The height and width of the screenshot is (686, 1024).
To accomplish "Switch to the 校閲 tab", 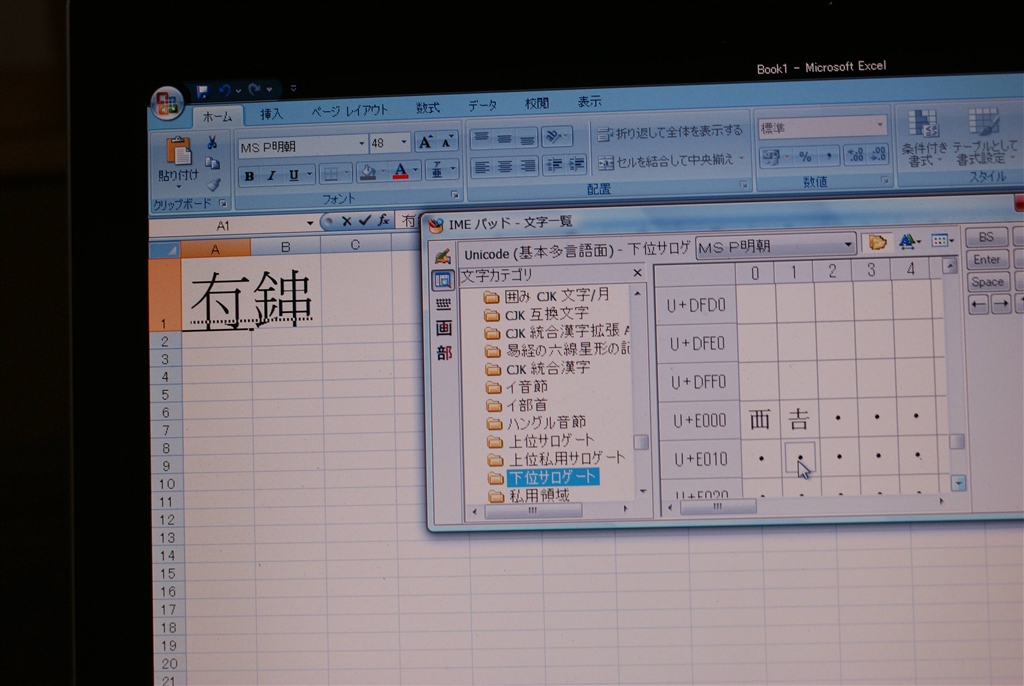I will click(537, 103).
